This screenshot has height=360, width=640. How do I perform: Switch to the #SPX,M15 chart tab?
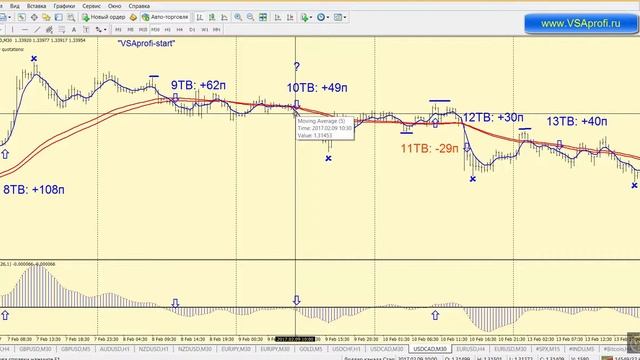pos(547,349)
